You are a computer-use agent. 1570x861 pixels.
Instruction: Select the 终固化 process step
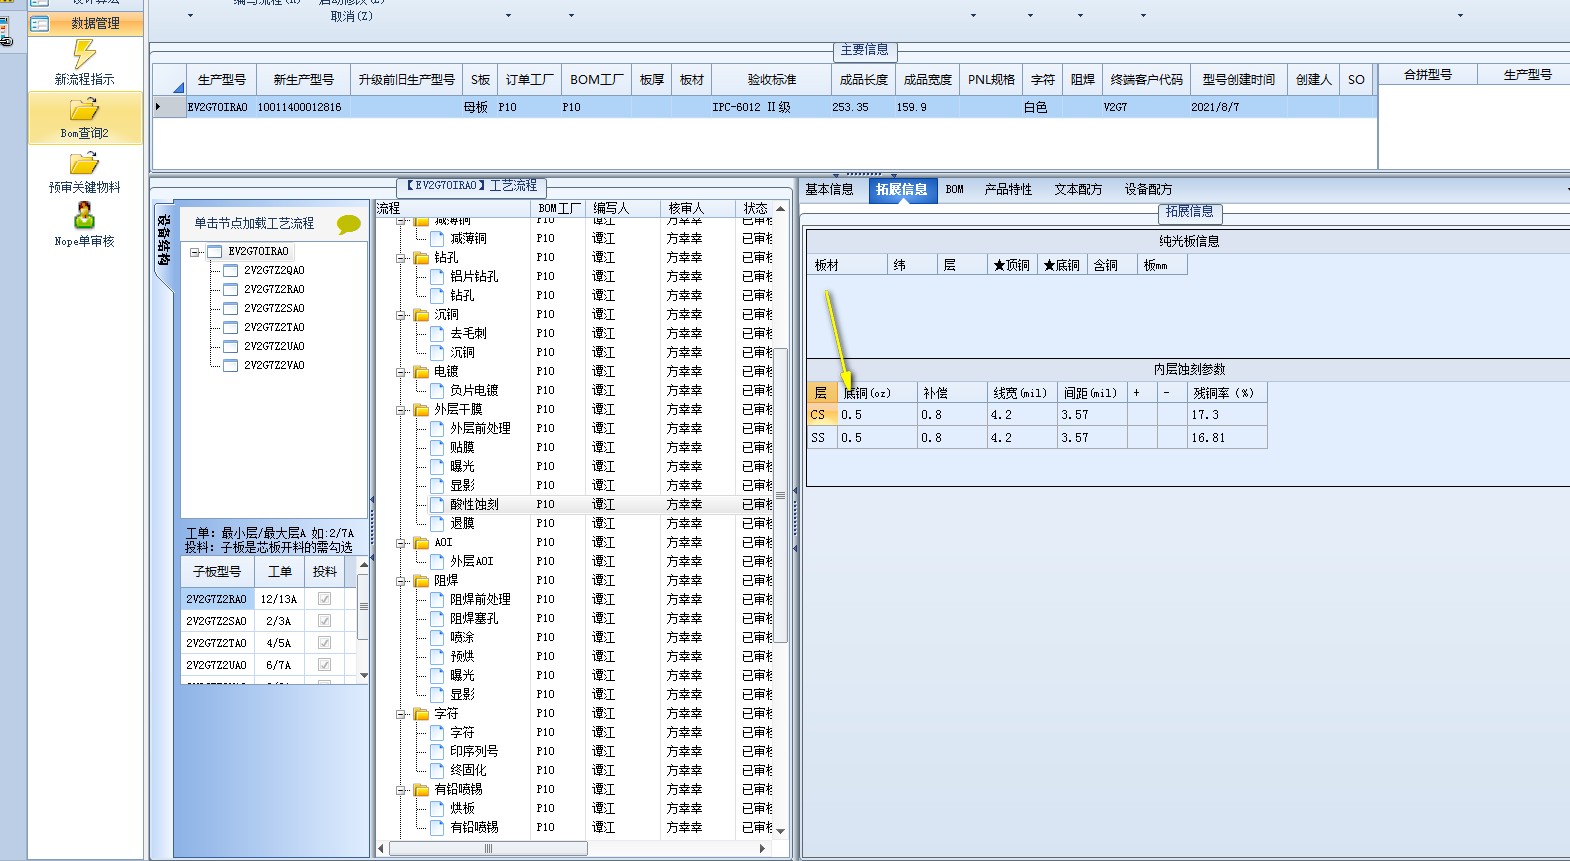click(x=468, y=771)
